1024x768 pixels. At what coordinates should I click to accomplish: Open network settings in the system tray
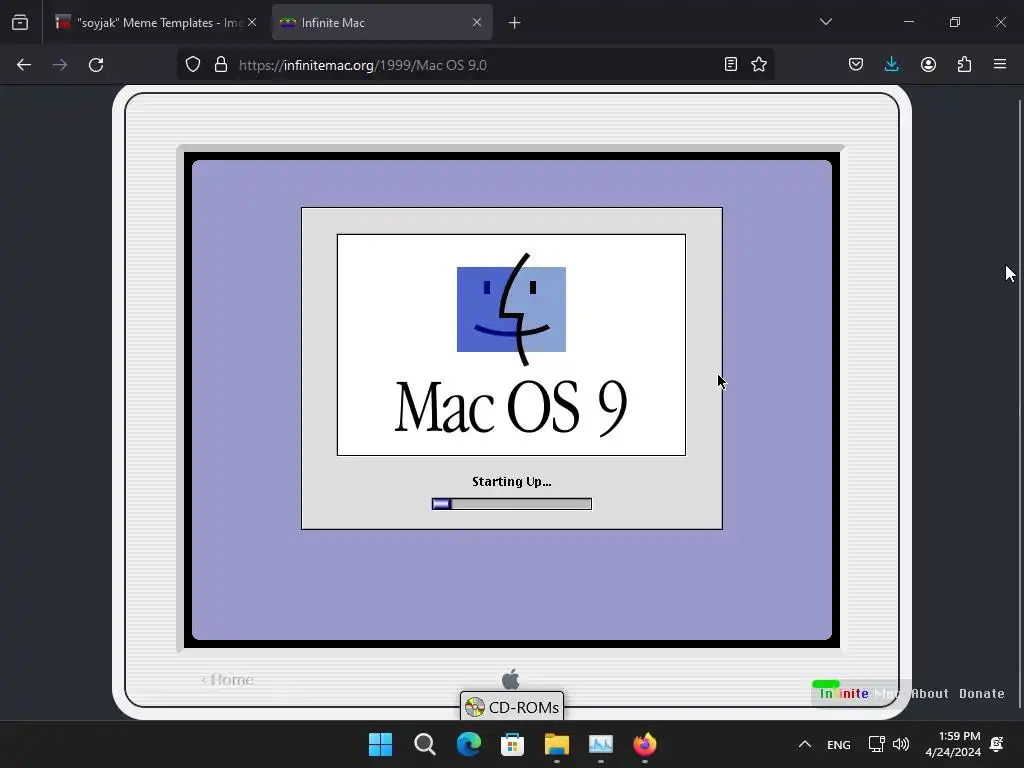876,744
